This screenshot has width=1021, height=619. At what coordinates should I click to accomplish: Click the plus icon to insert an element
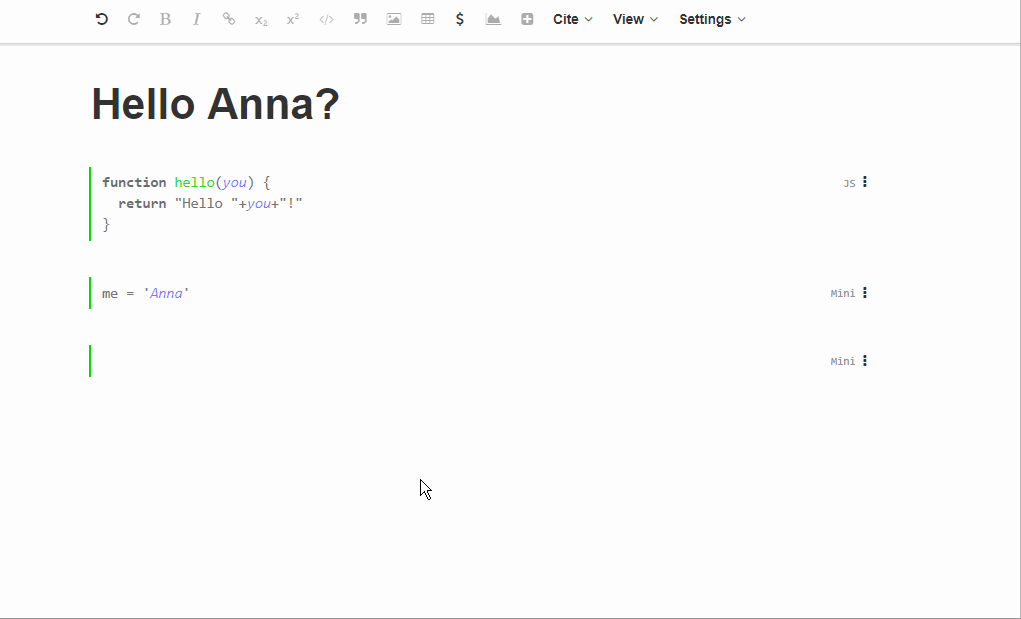527,19
